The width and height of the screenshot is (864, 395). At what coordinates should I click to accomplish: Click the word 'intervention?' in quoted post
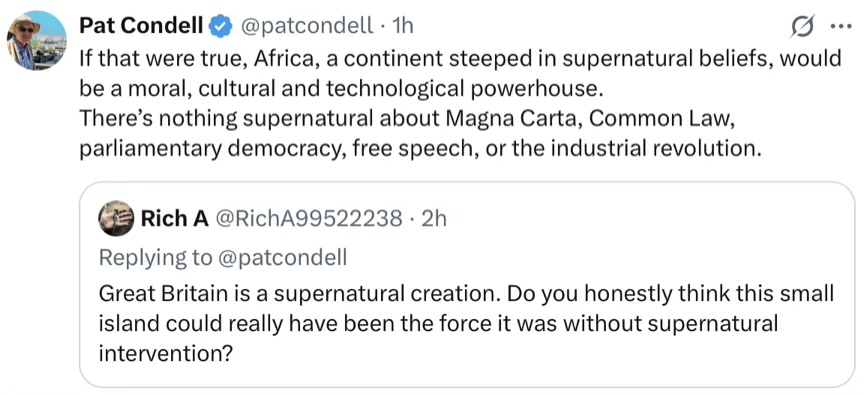164,354
